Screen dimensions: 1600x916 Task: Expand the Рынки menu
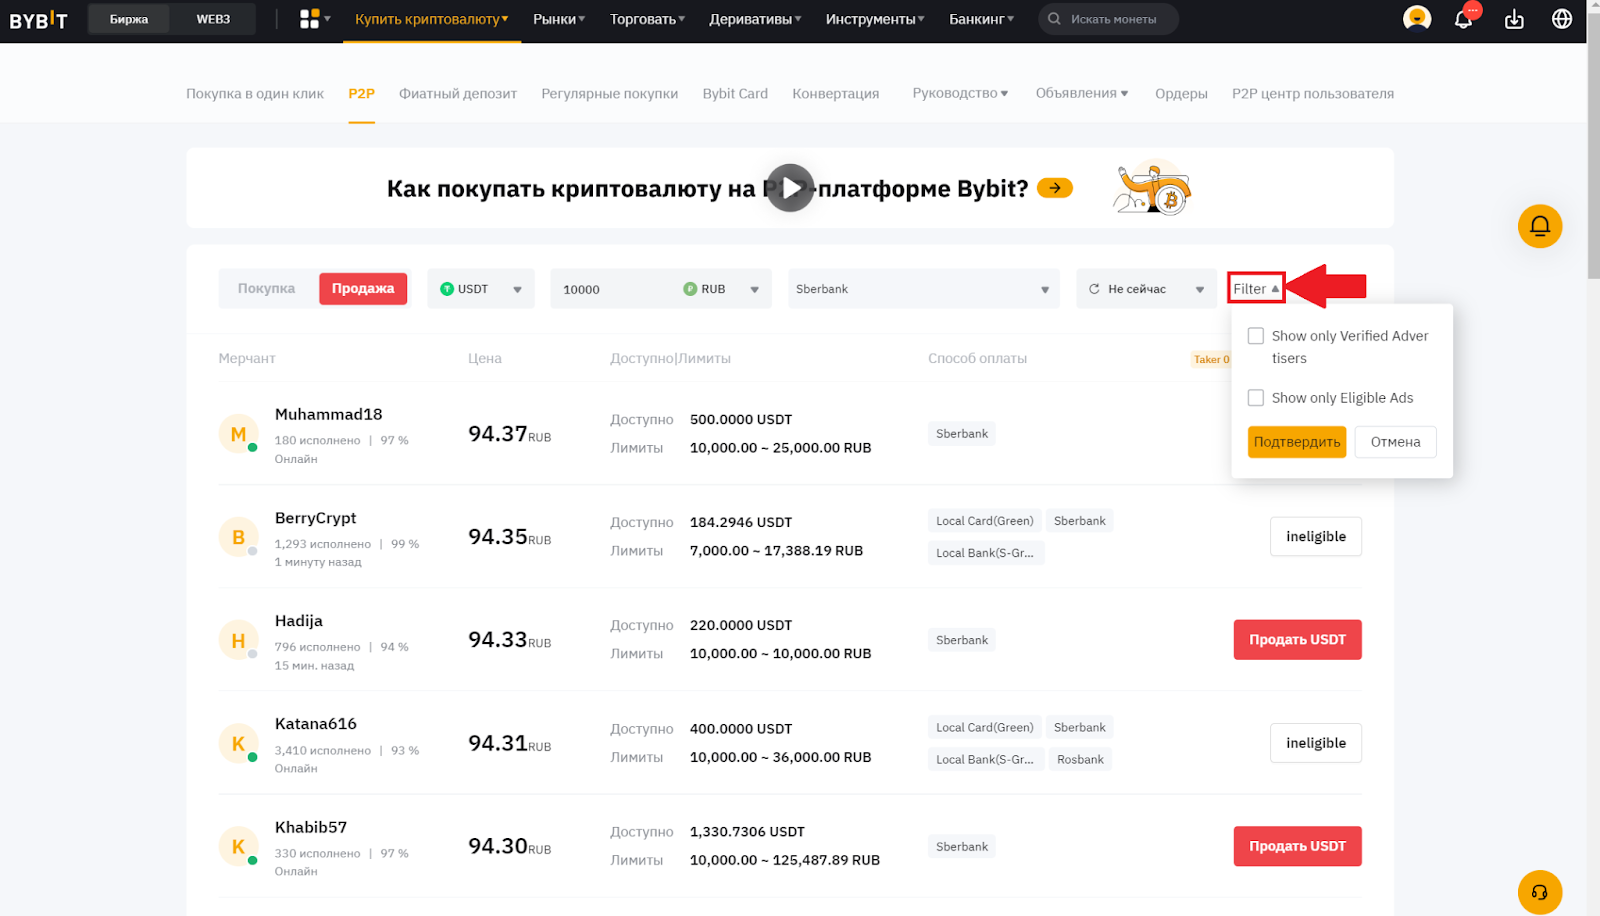[559, 19]
